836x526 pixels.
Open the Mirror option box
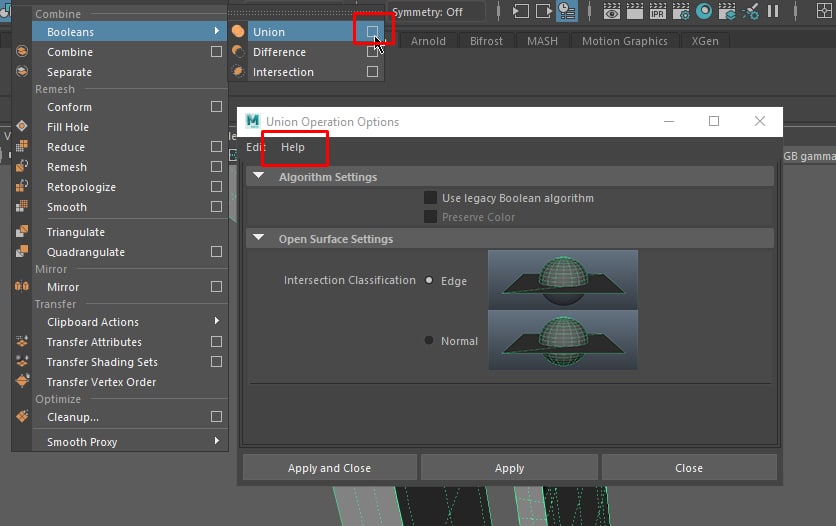[216, 286]
